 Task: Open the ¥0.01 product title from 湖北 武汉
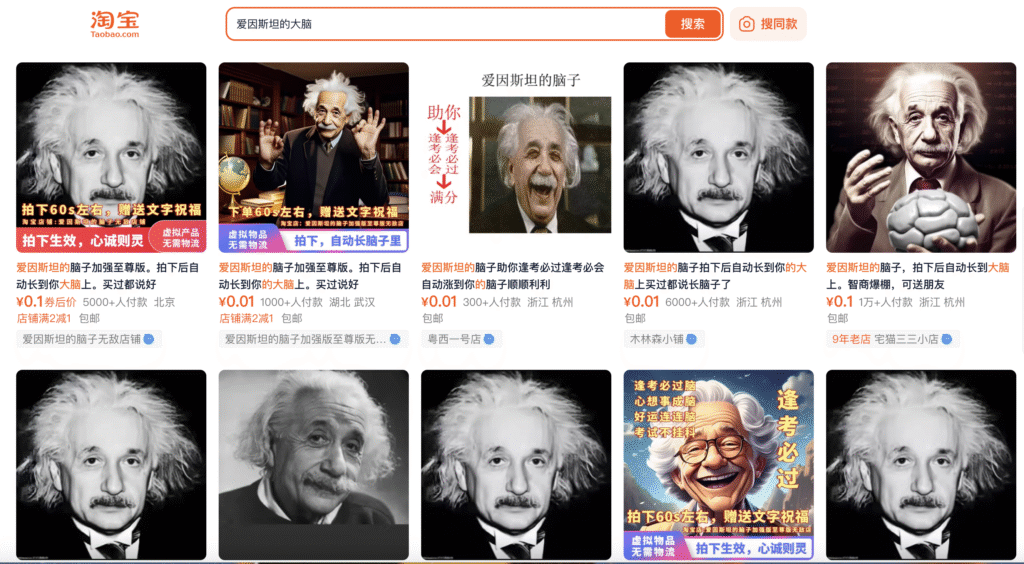tap(312, 275)
